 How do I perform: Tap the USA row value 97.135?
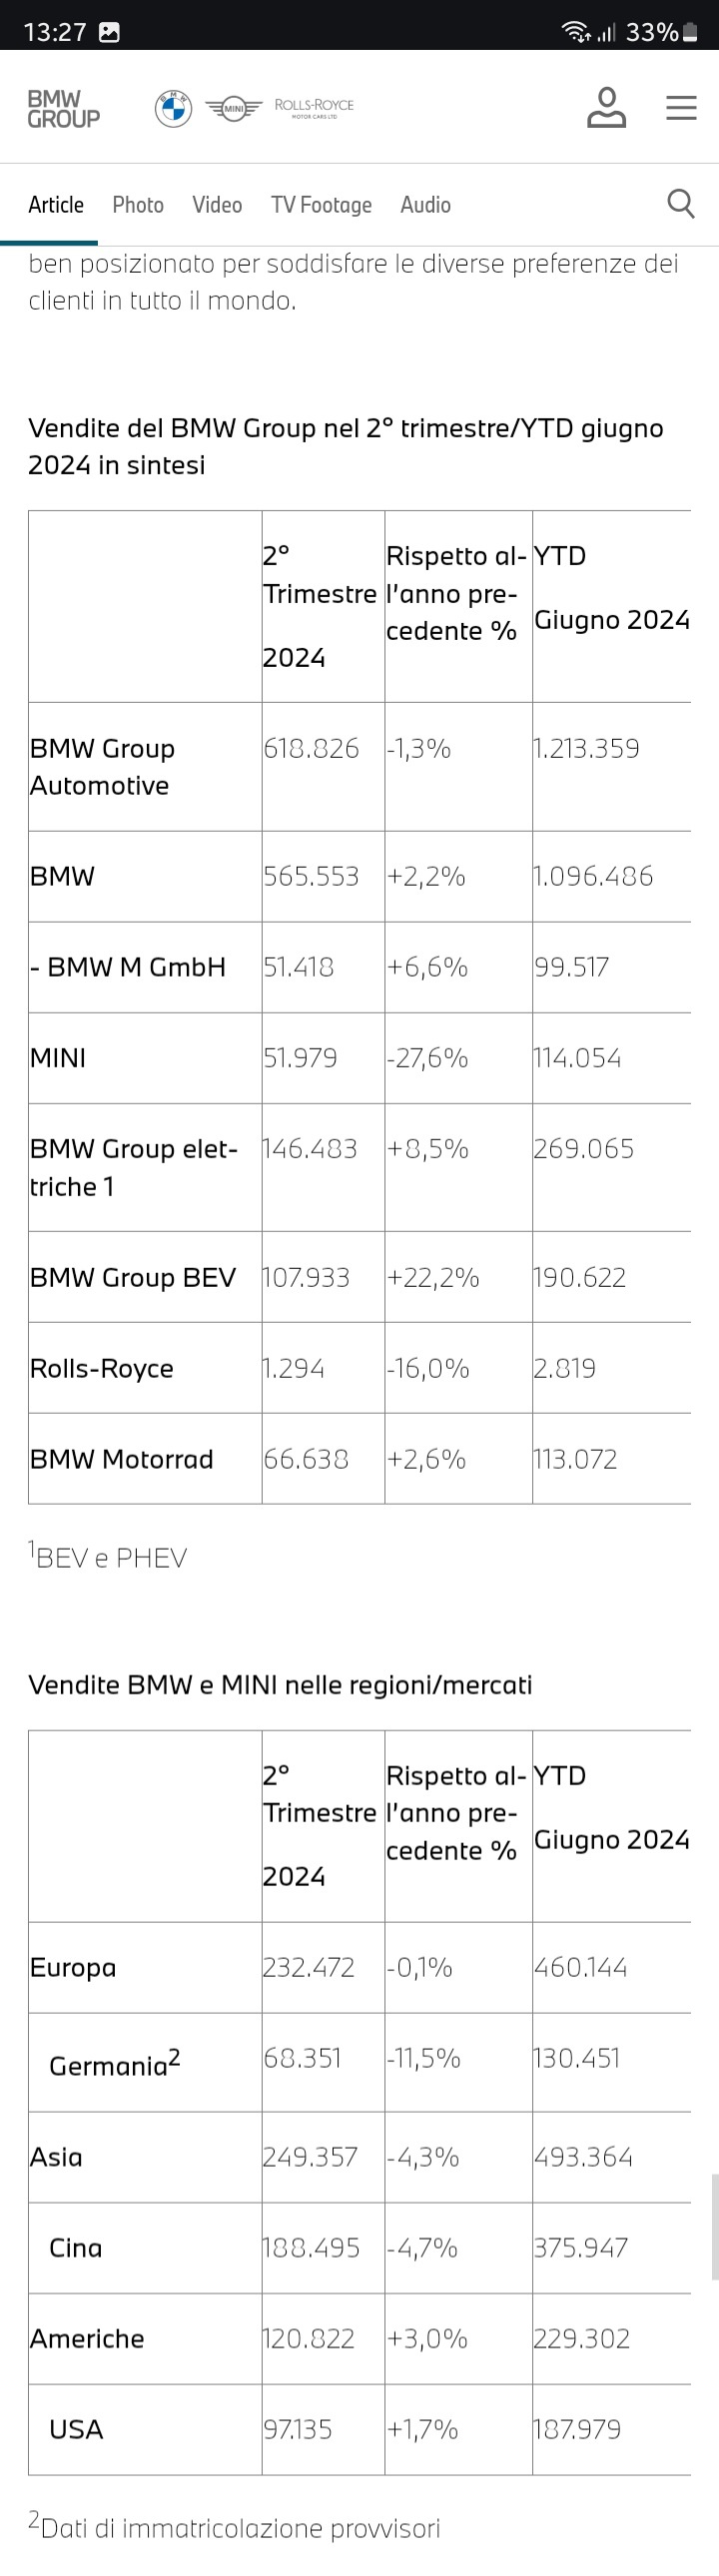coord(298,2429)
